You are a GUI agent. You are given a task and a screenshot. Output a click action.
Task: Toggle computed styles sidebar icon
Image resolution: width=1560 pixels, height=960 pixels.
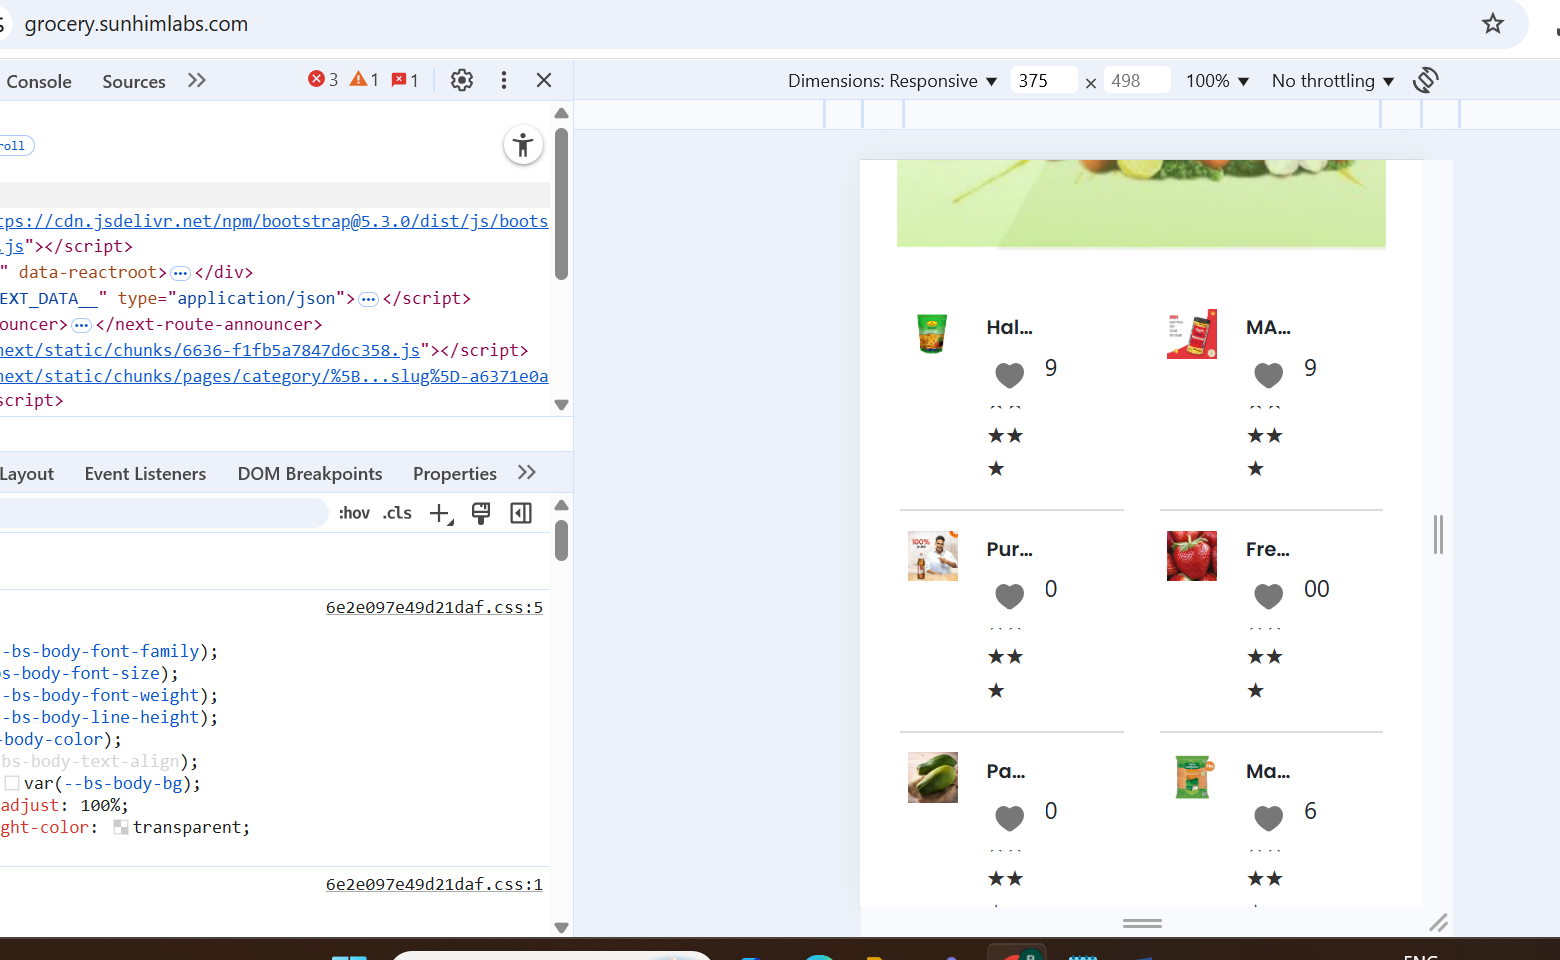tap(521, 514)
